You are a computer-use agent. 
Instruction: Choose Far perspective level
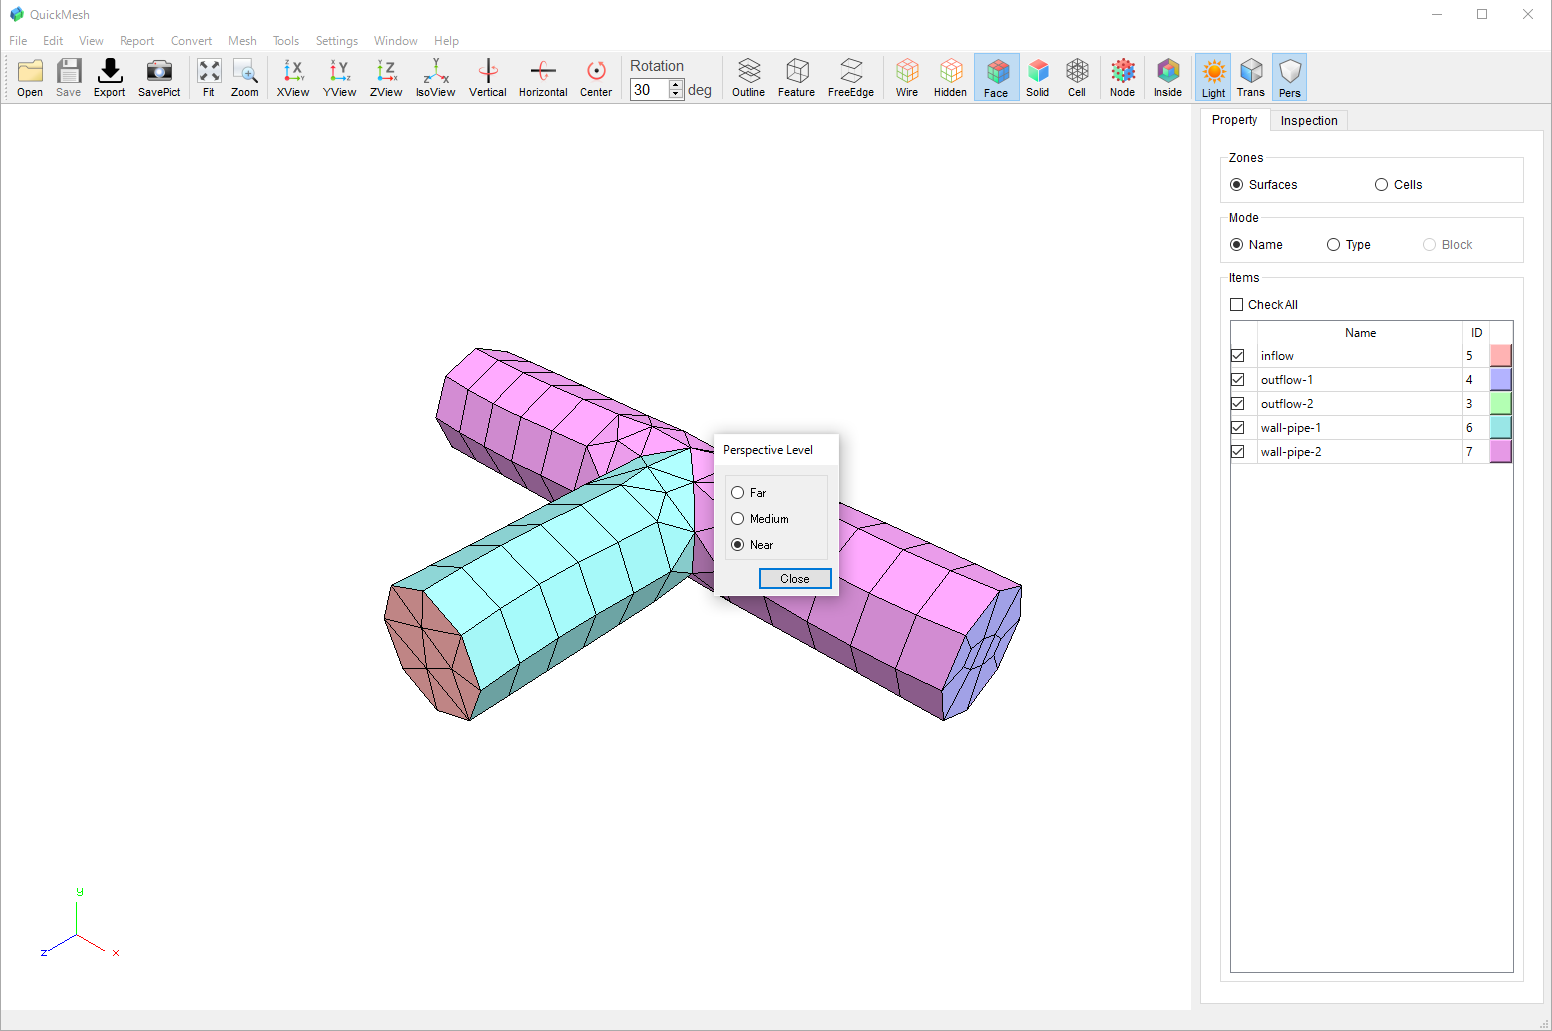point(738,493)
